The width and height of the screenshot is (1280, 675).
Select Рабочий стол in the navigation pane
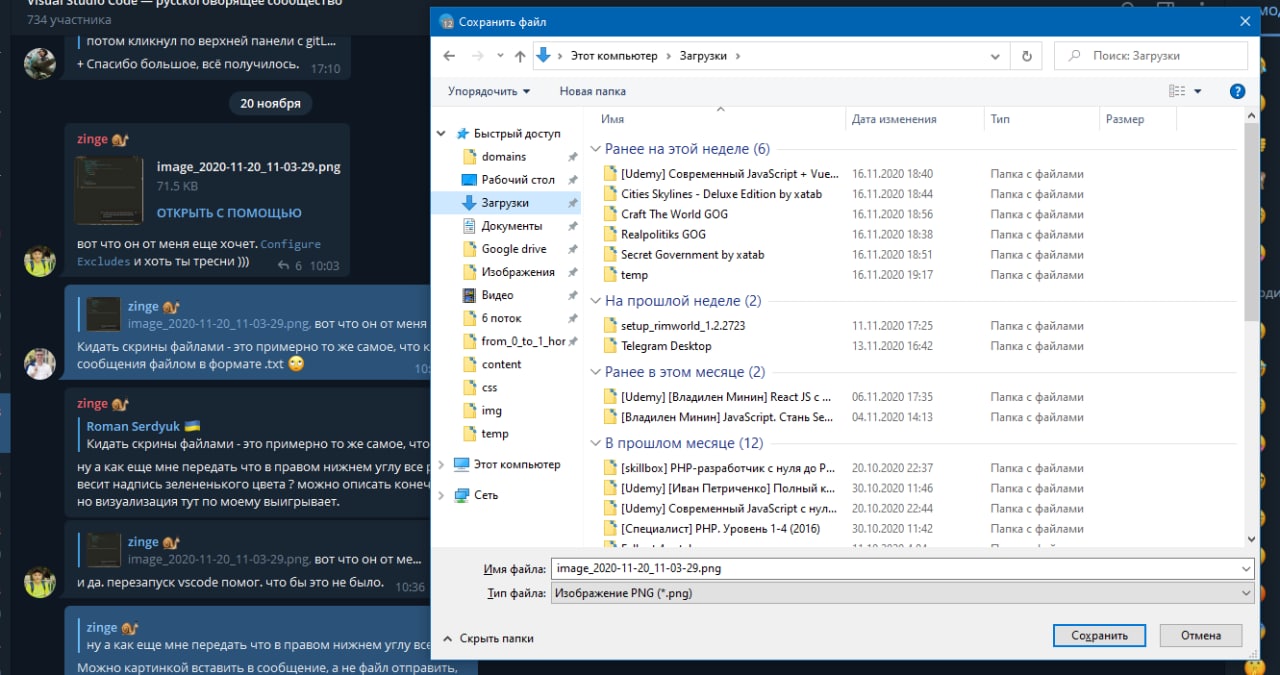[x=517, y=179]
